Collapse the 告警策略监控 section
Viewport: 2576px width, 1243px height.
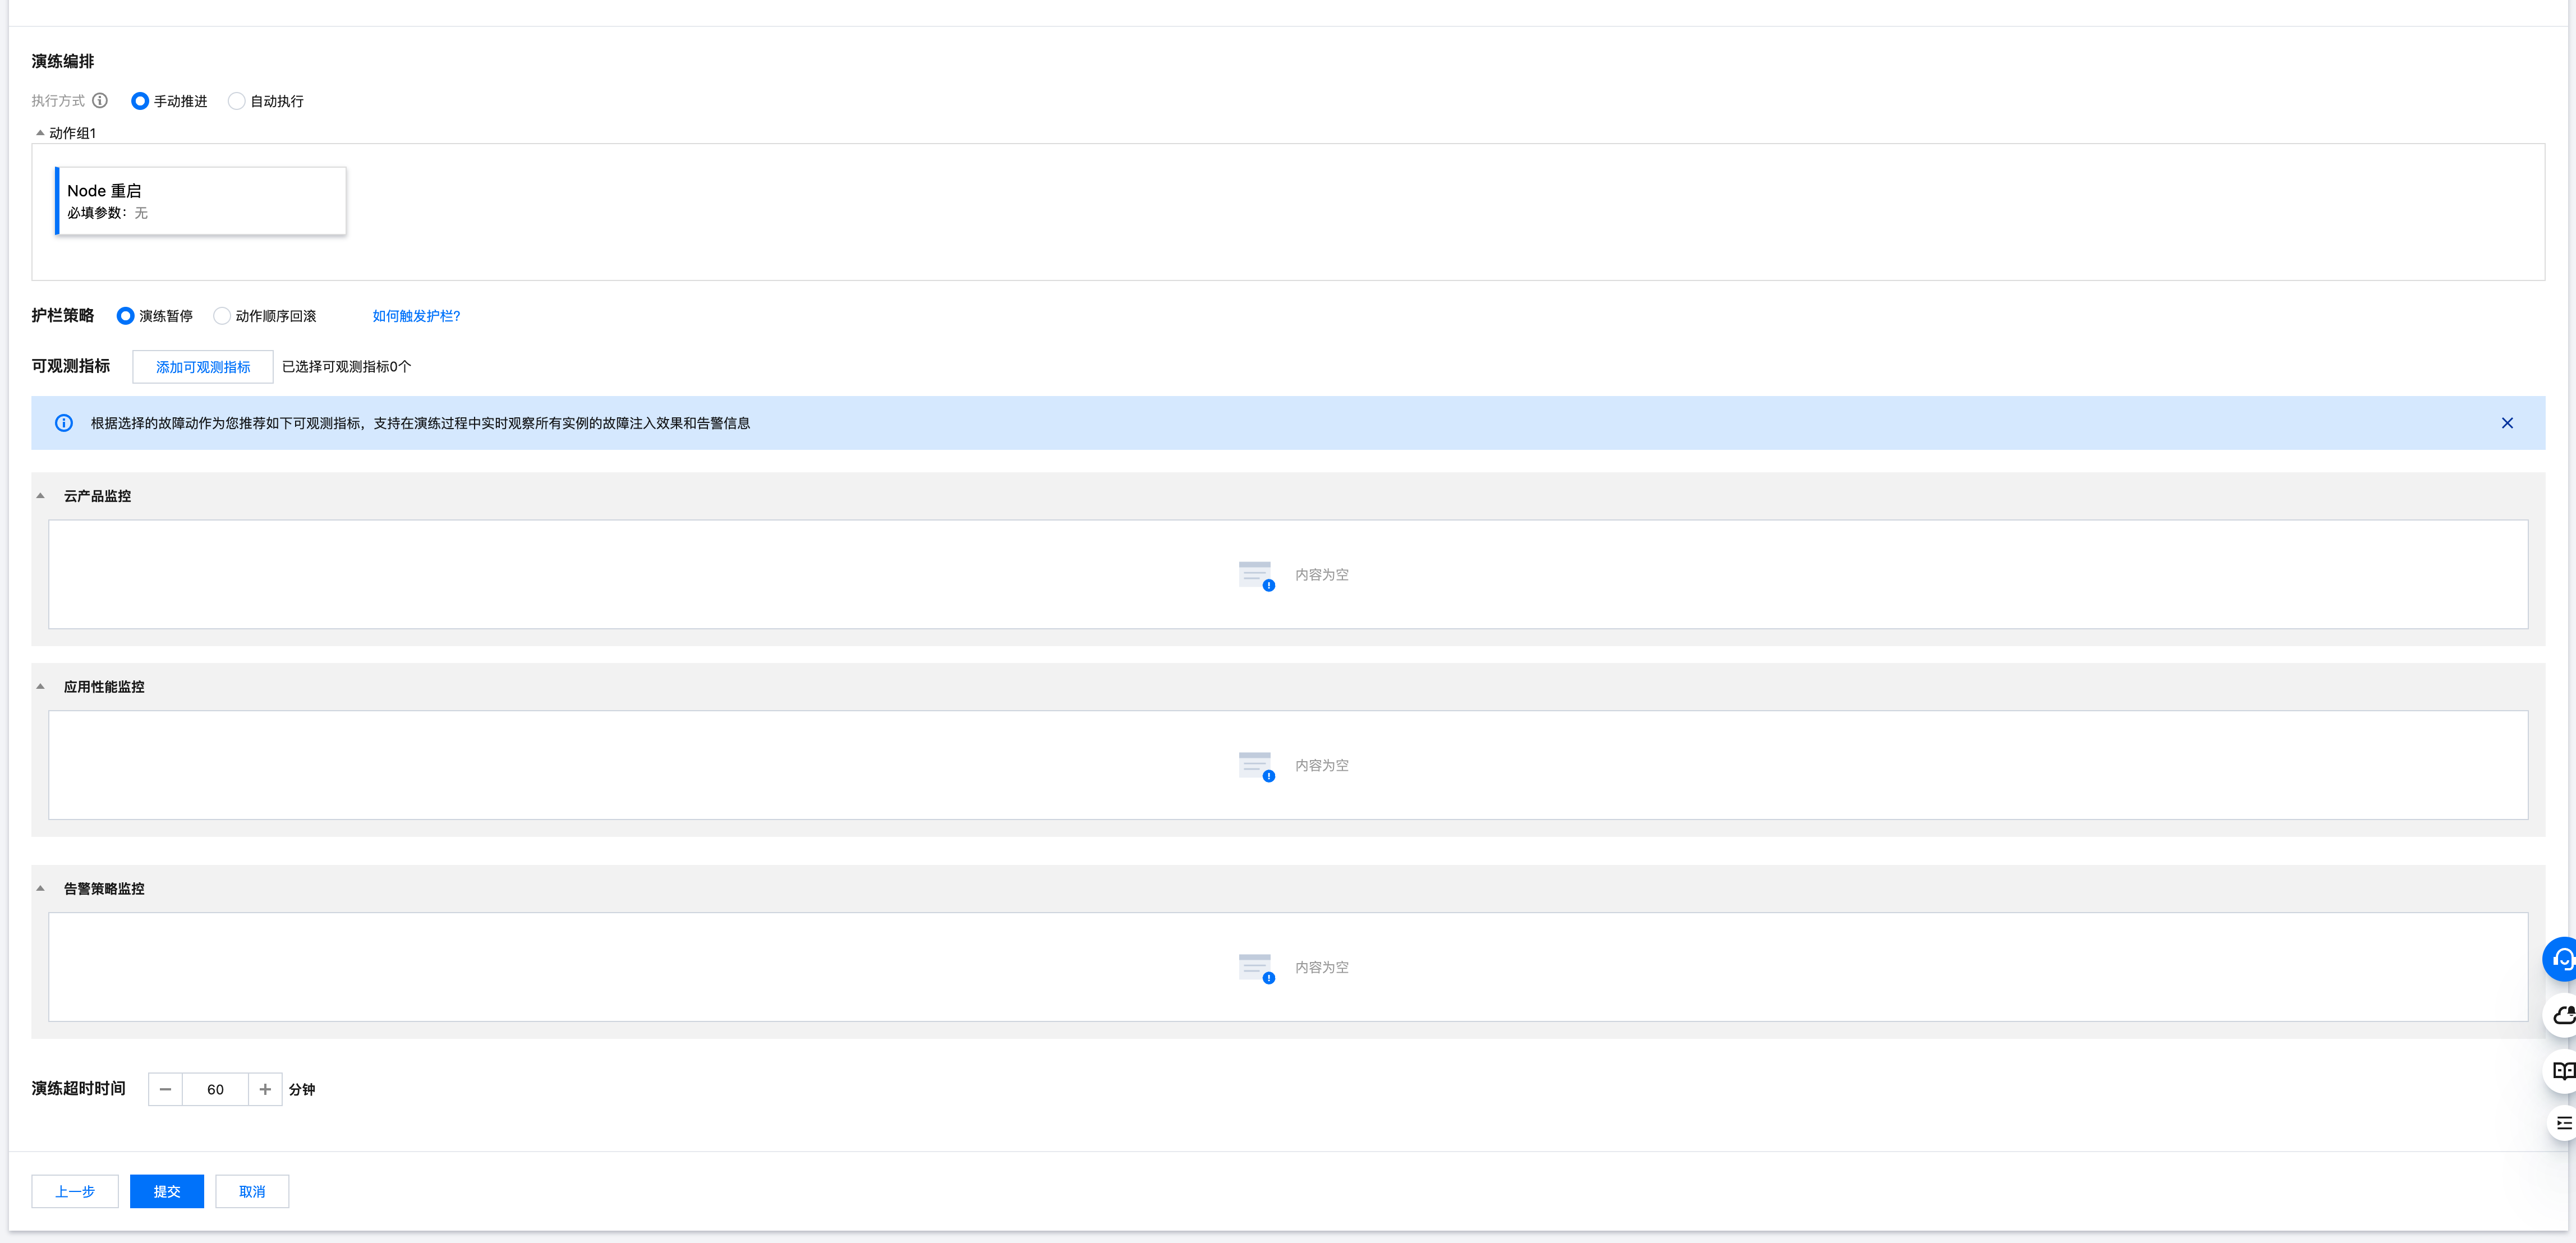click(x=41, y=889)
